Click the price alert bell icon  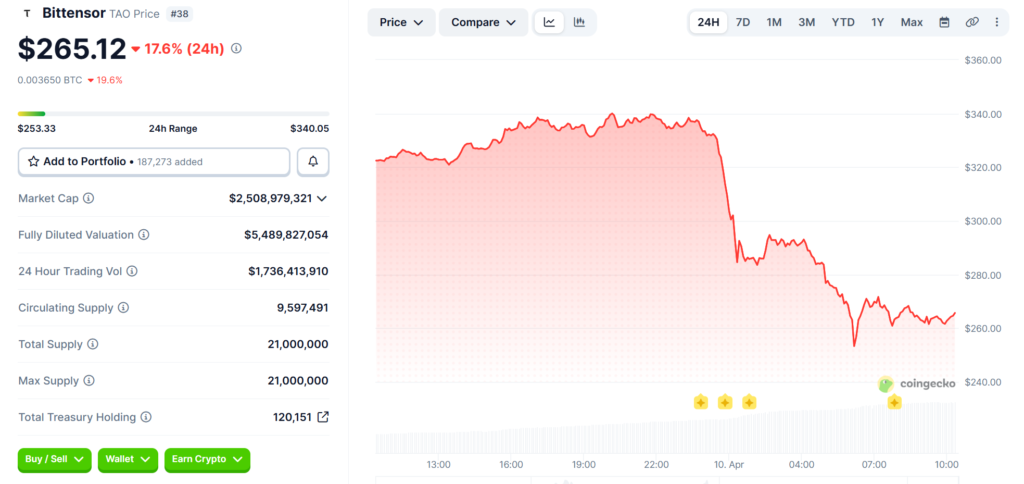pyautogui.click(x=313, y=161)
